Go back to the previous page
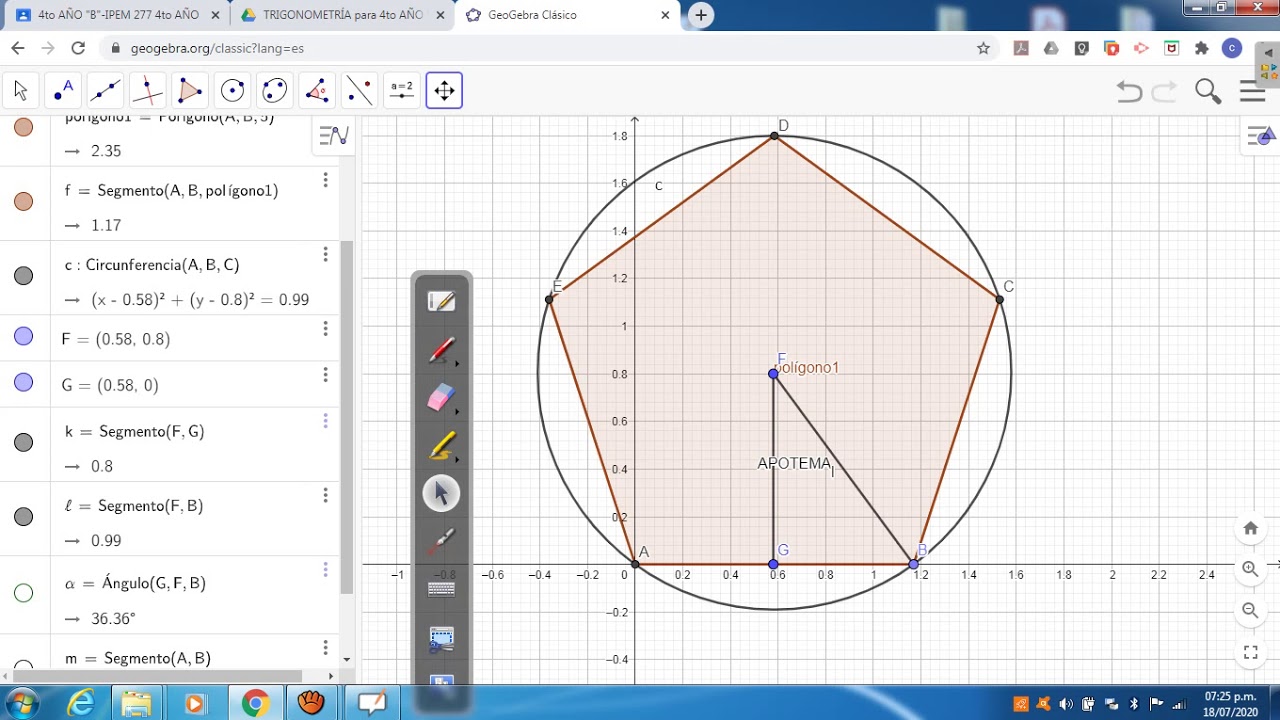Viewport: 1280px width, 720px height. tap(17, 48)
